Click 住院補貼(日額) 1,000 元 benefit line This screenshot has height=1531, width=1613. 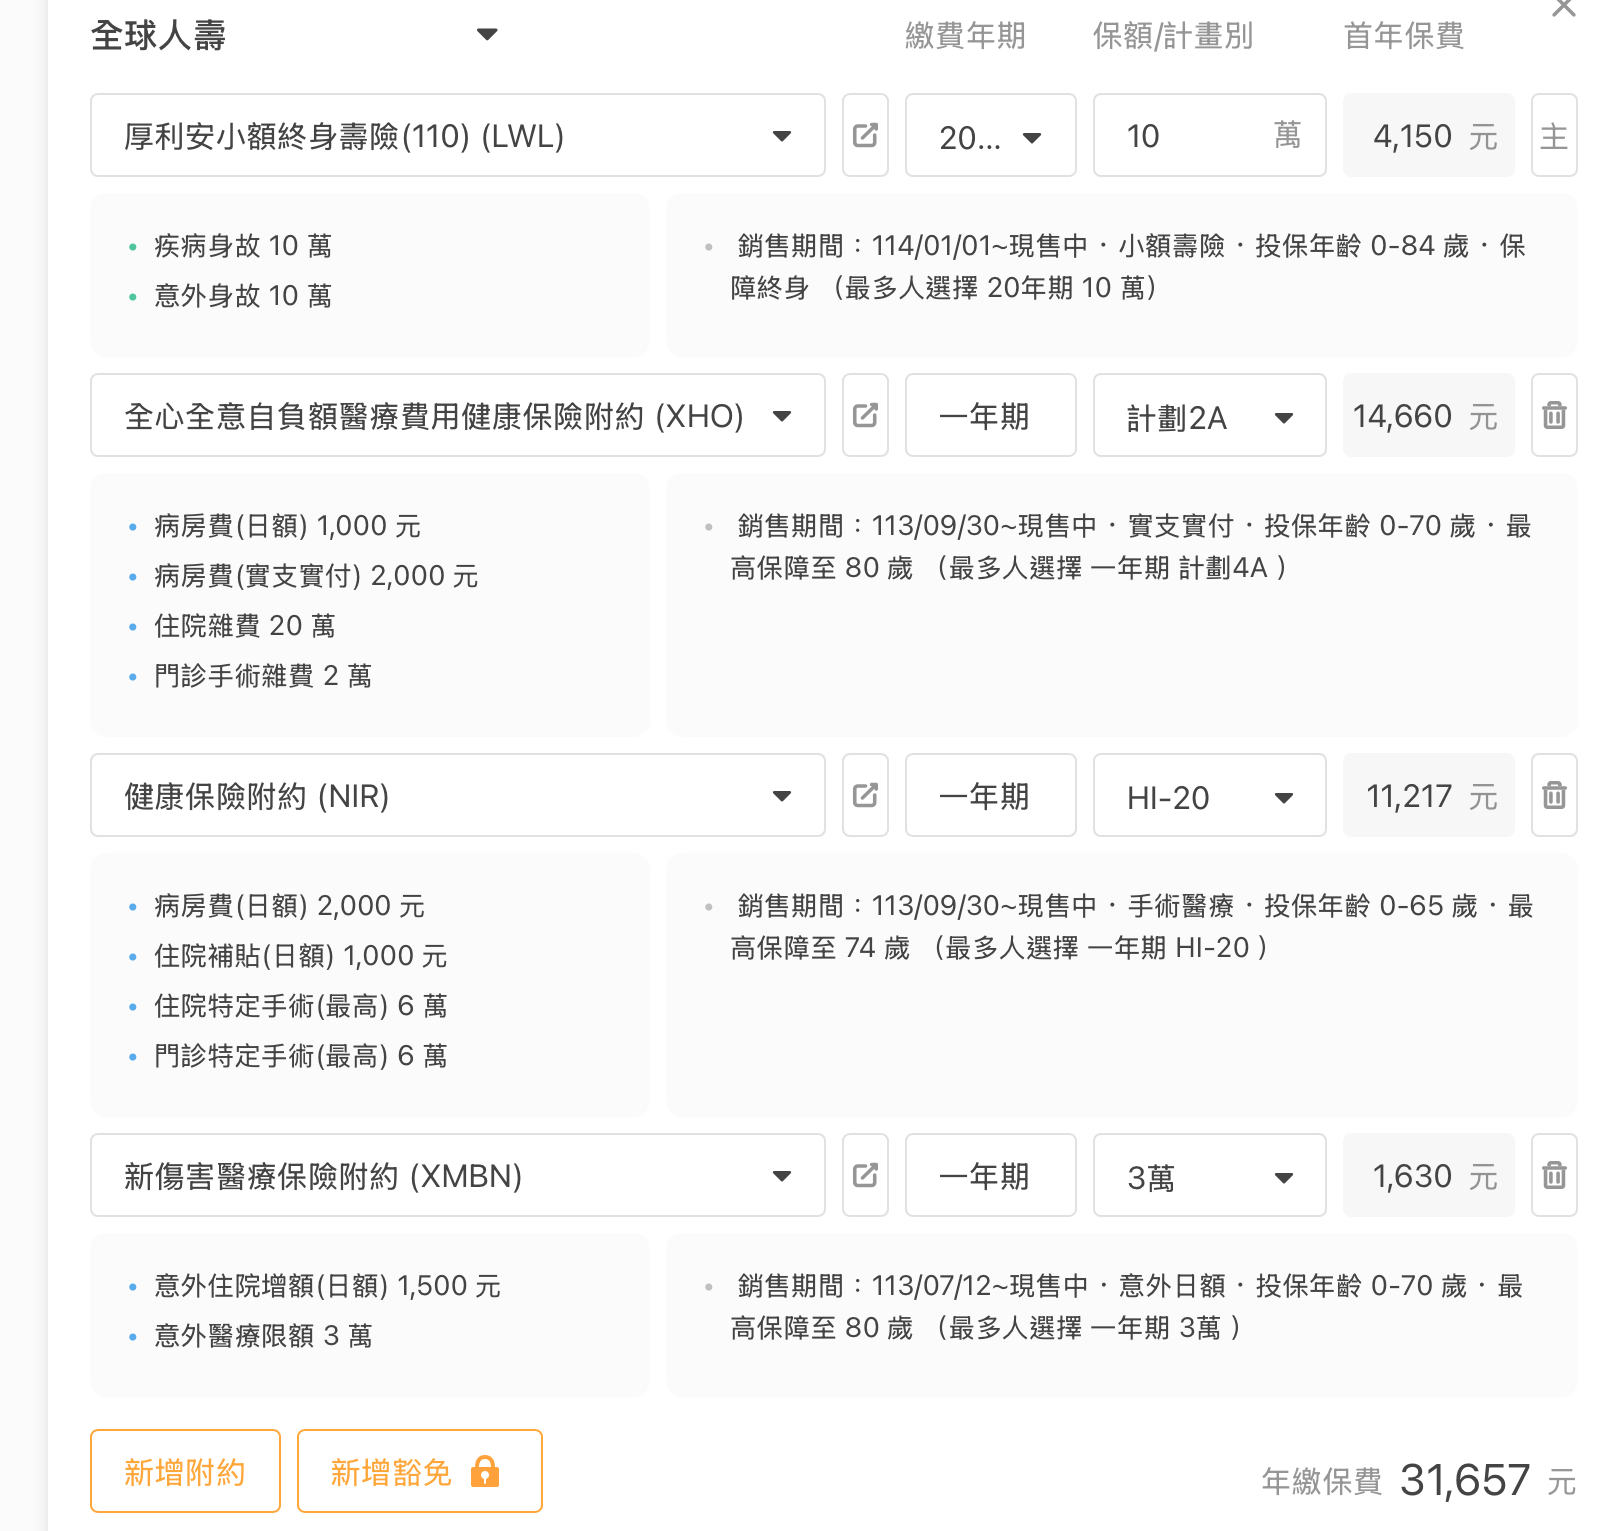[301, 955]
